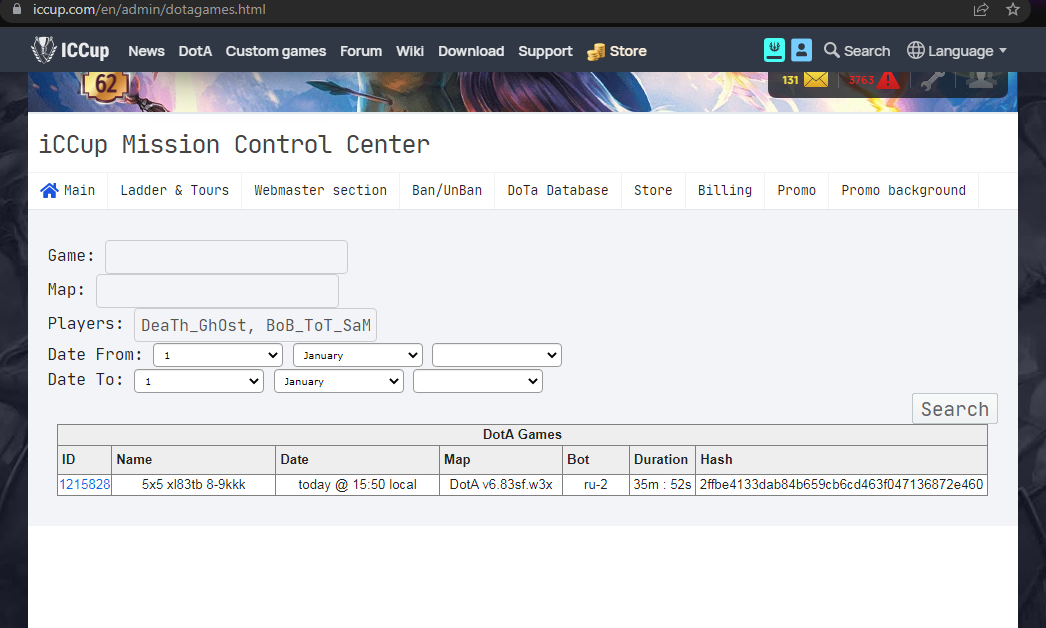The image size is (1046, 628).
Task: Open the Language globe menu
Action: pos(957,51)
